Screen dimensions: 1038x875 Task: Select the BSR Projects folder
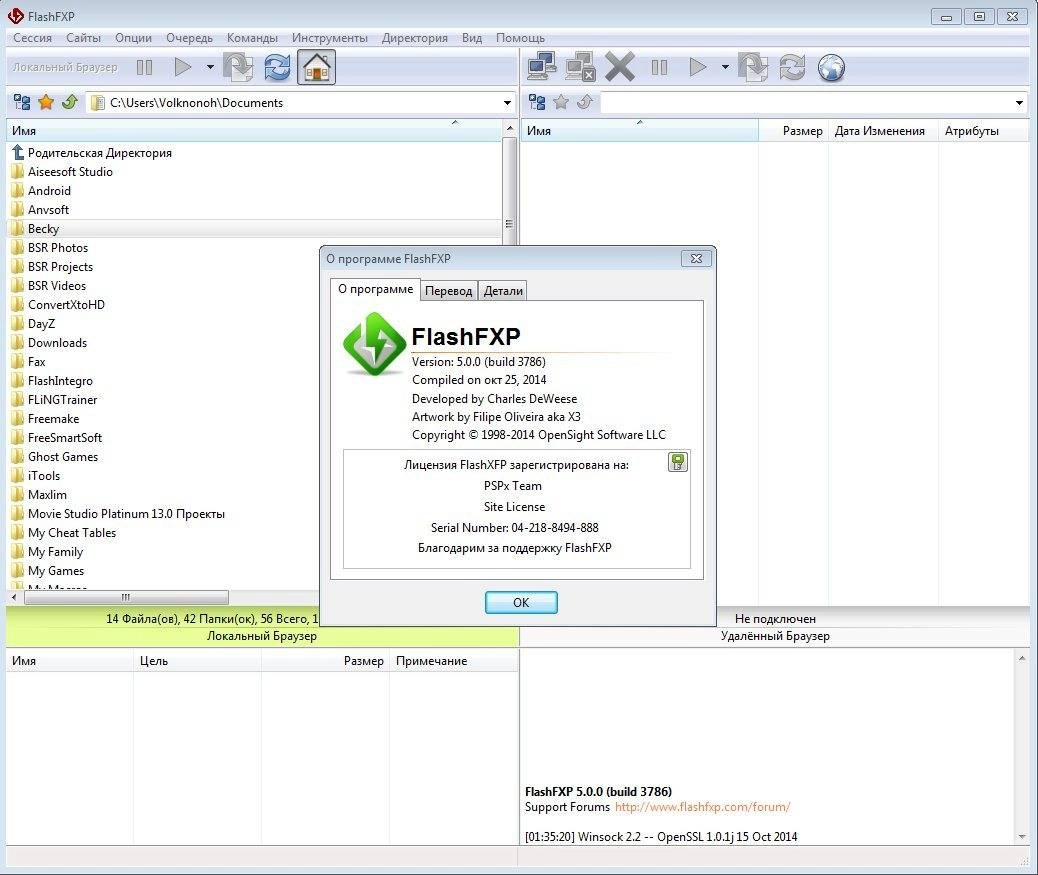60,267
